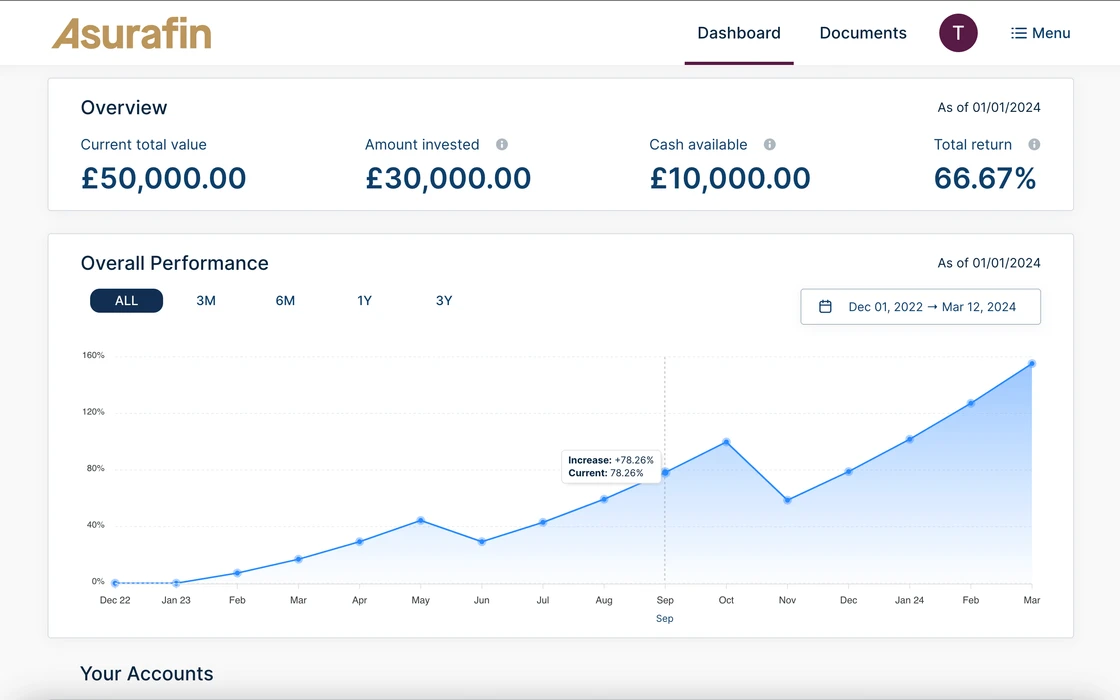The height and width of the screenshot is (700, 1120).
Task: Click the £30,000.00 amount invested
Action: tap(448, 178)
